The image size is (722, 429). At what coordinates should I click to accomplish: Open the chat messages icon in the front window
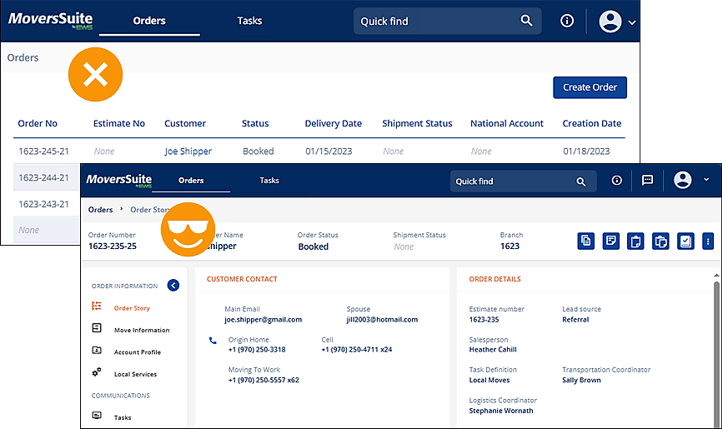[647, 180]
